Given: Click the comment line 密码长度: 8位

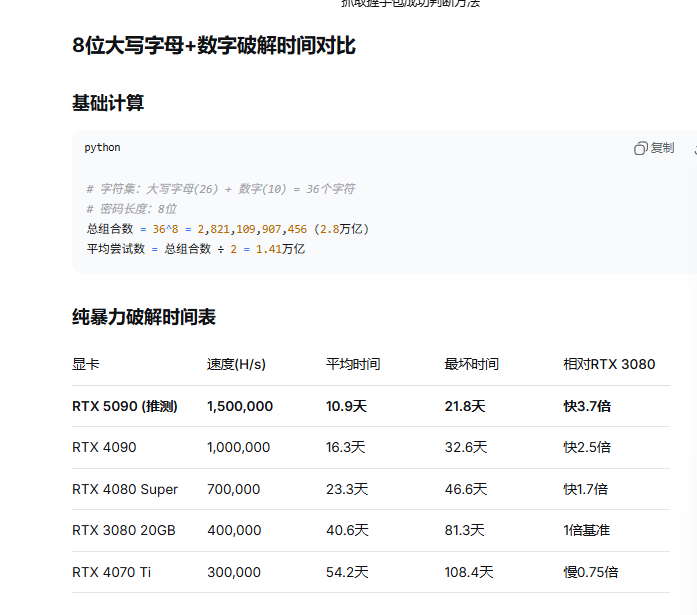Looking at the screenshot, I should [x=132, y=209].
